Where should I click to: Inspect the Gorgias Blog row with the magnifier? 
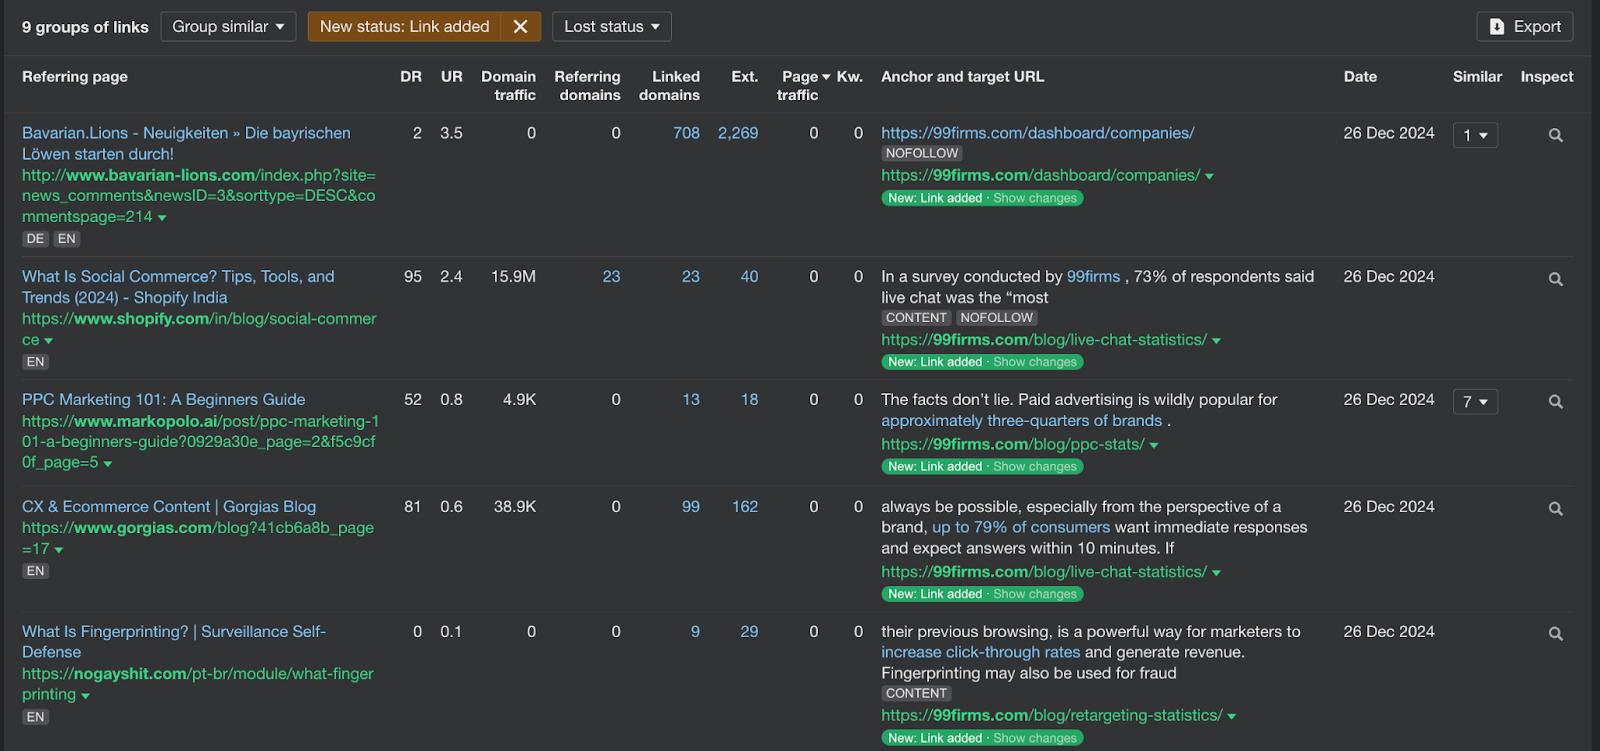click(1555, 508)
